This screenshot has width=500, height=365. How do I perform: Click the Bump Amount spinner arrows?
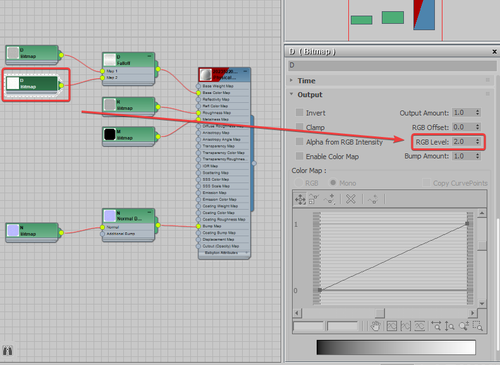tap(478, 156)
